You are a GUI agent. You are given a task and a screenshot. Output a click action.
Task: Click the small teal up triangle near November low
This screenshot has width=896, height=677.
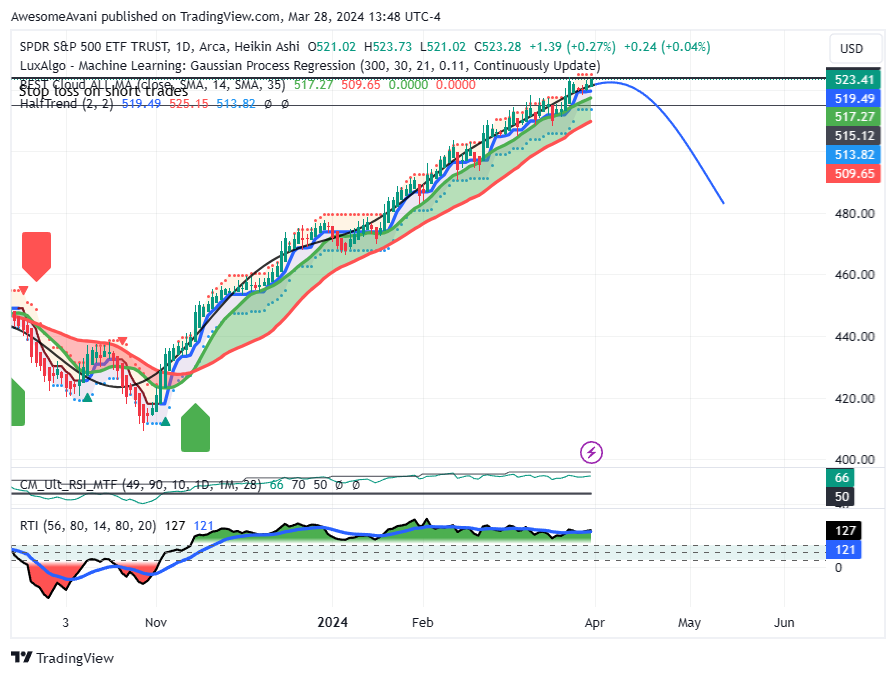pyautogui.click(x=165, y=422)
